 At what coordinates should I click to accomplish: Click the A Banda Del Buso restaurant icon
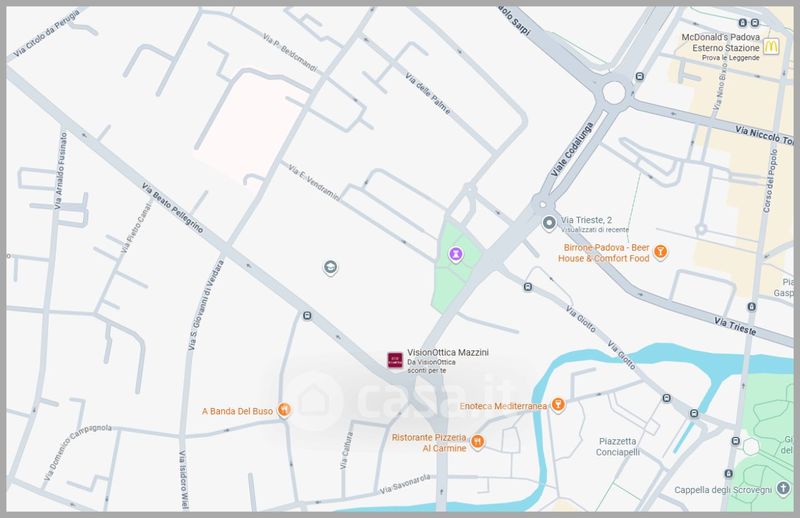click(x=285, y=410)
